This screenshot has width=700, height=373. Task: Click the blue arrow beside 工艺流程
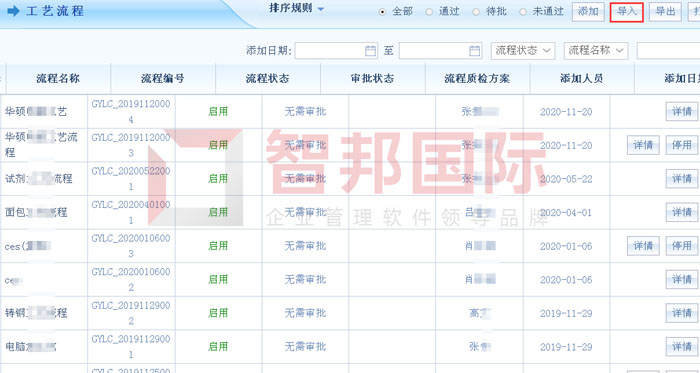pyautogui.click(x=13, y=11)
